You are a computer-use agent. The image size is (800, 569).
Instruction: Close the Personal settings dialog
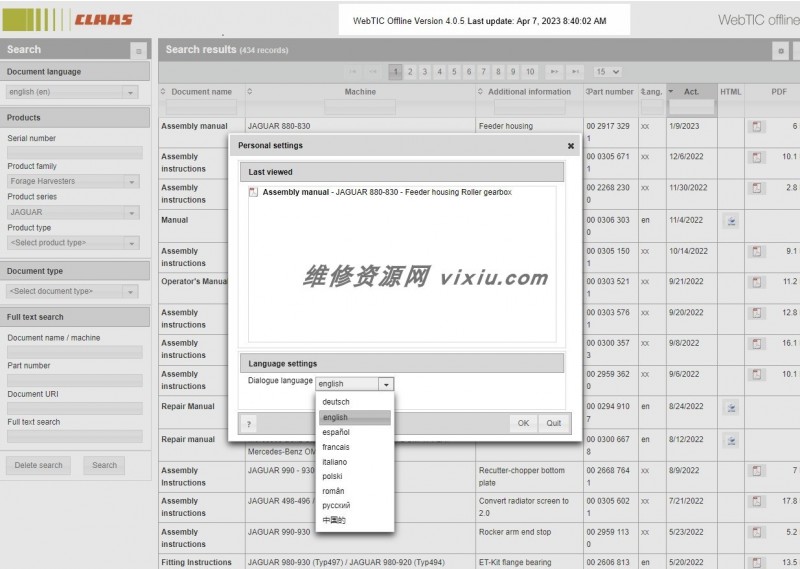click(x=571, y=145)
